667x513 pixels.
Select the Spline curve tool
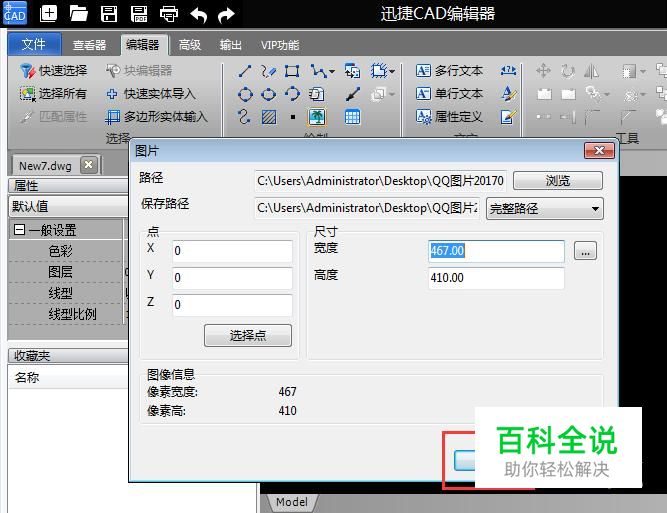[x=245, y=117]
